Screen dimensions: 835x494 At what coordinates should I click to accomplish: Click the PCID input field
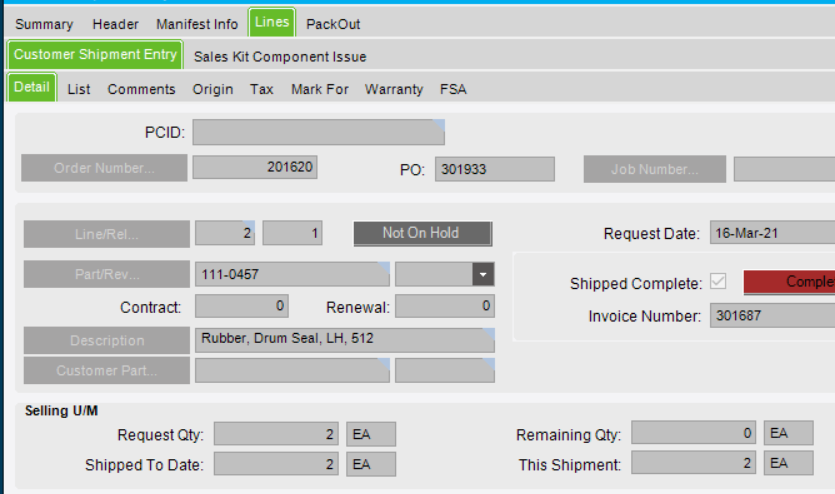[x=318, y=132]
